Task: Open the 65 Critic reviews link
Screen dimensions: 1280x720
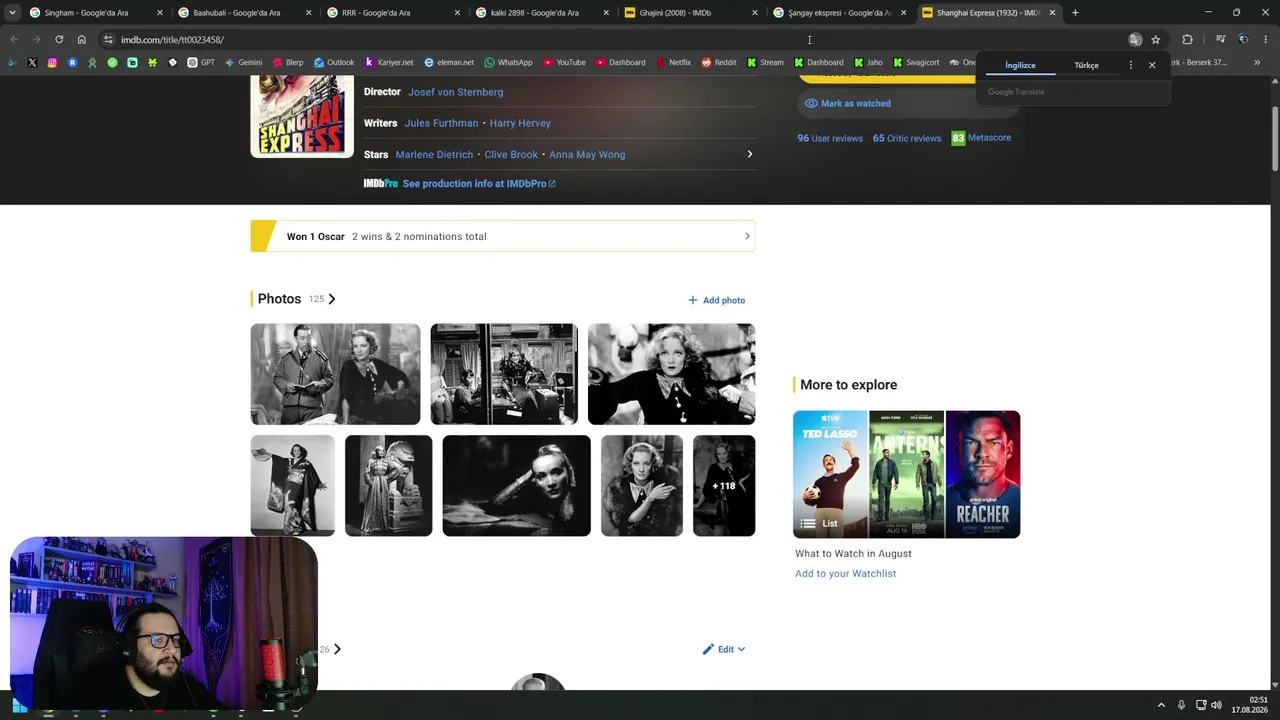Action: coord(907,138)
